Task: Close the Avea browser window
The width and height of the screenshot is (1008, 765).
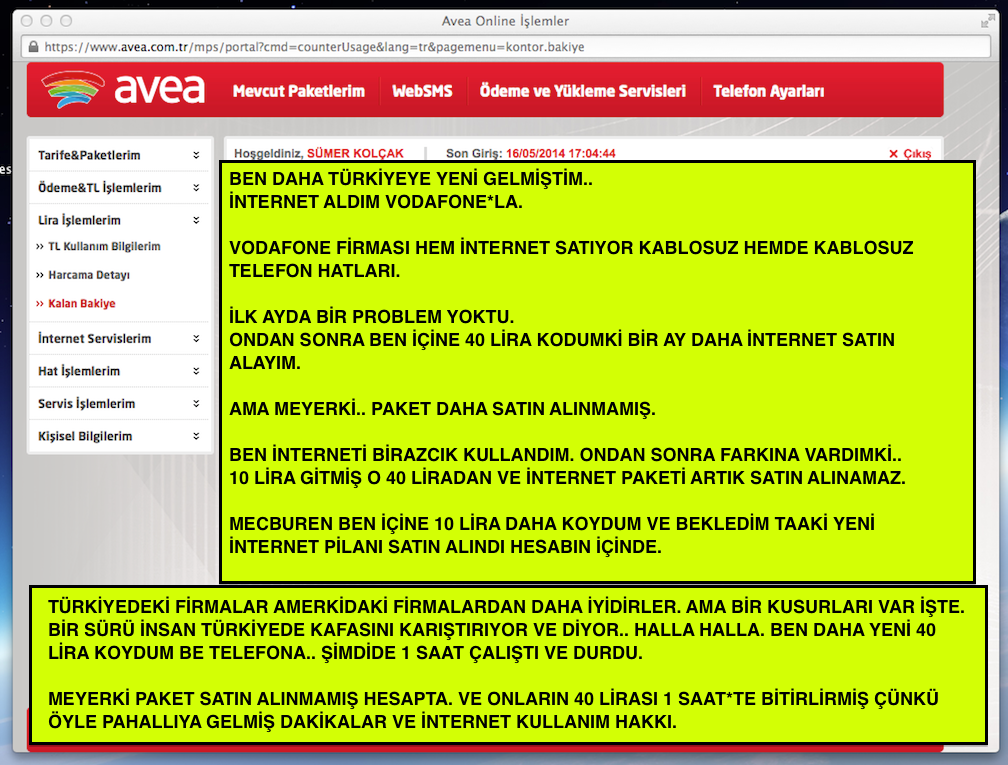Action: (27, 21)
